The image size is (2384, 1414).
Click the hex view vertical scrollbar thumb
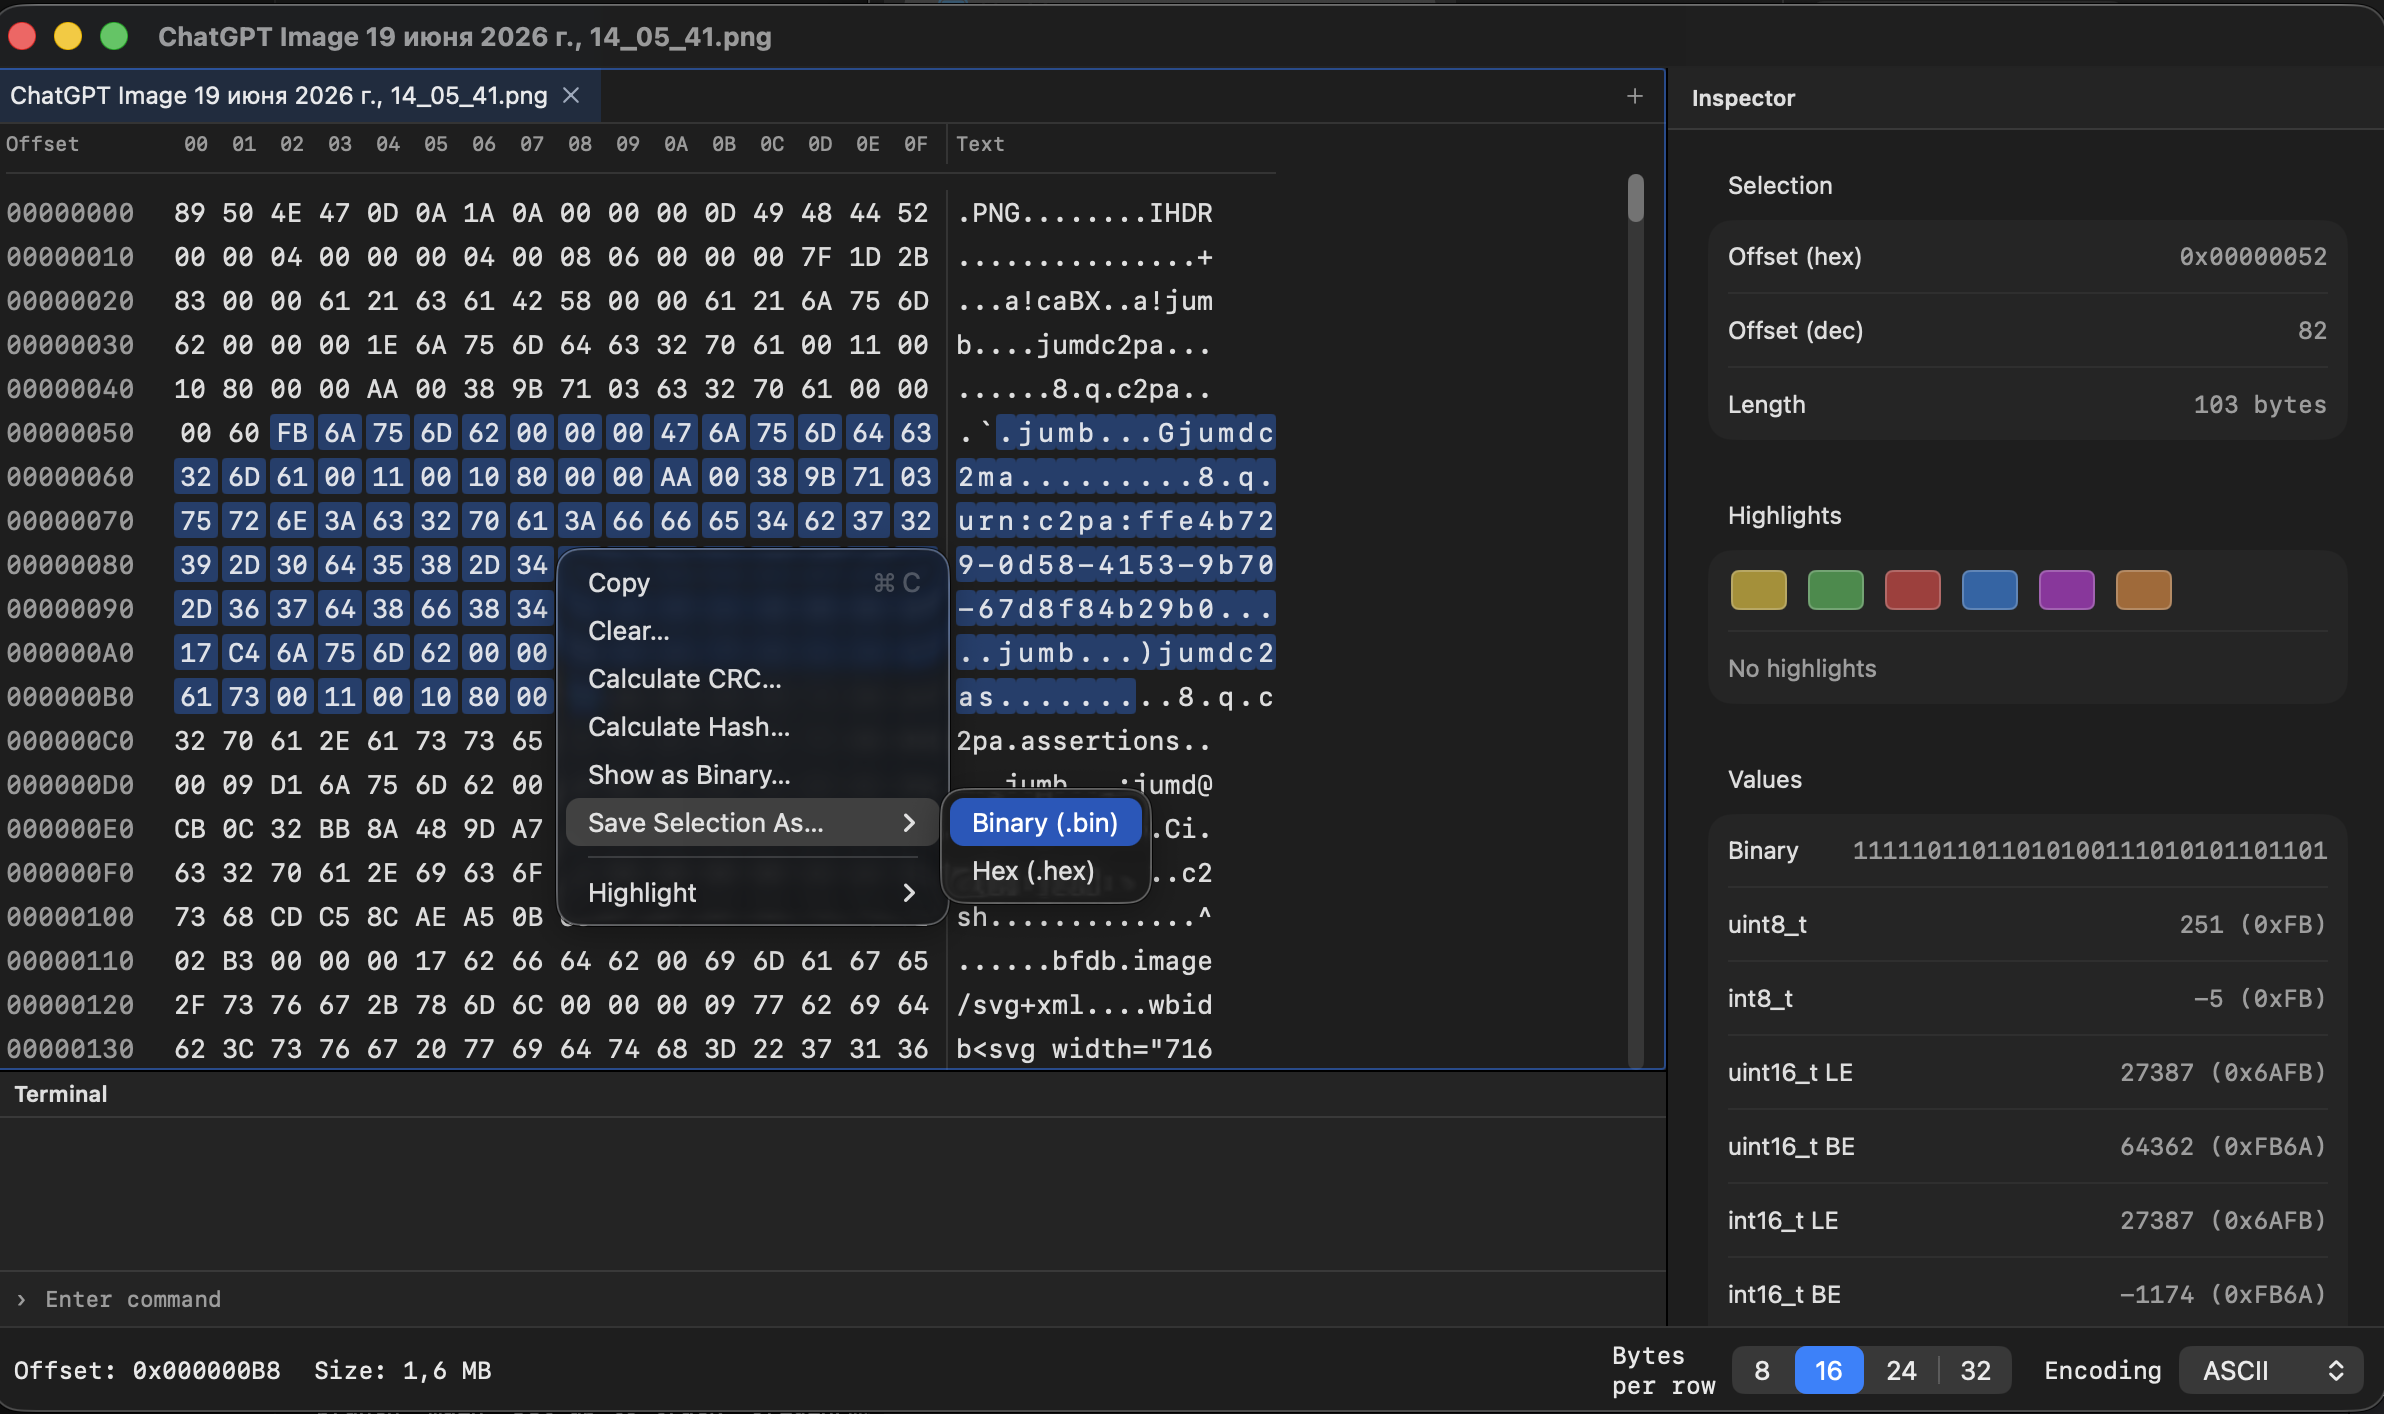tap(1635, 198)
